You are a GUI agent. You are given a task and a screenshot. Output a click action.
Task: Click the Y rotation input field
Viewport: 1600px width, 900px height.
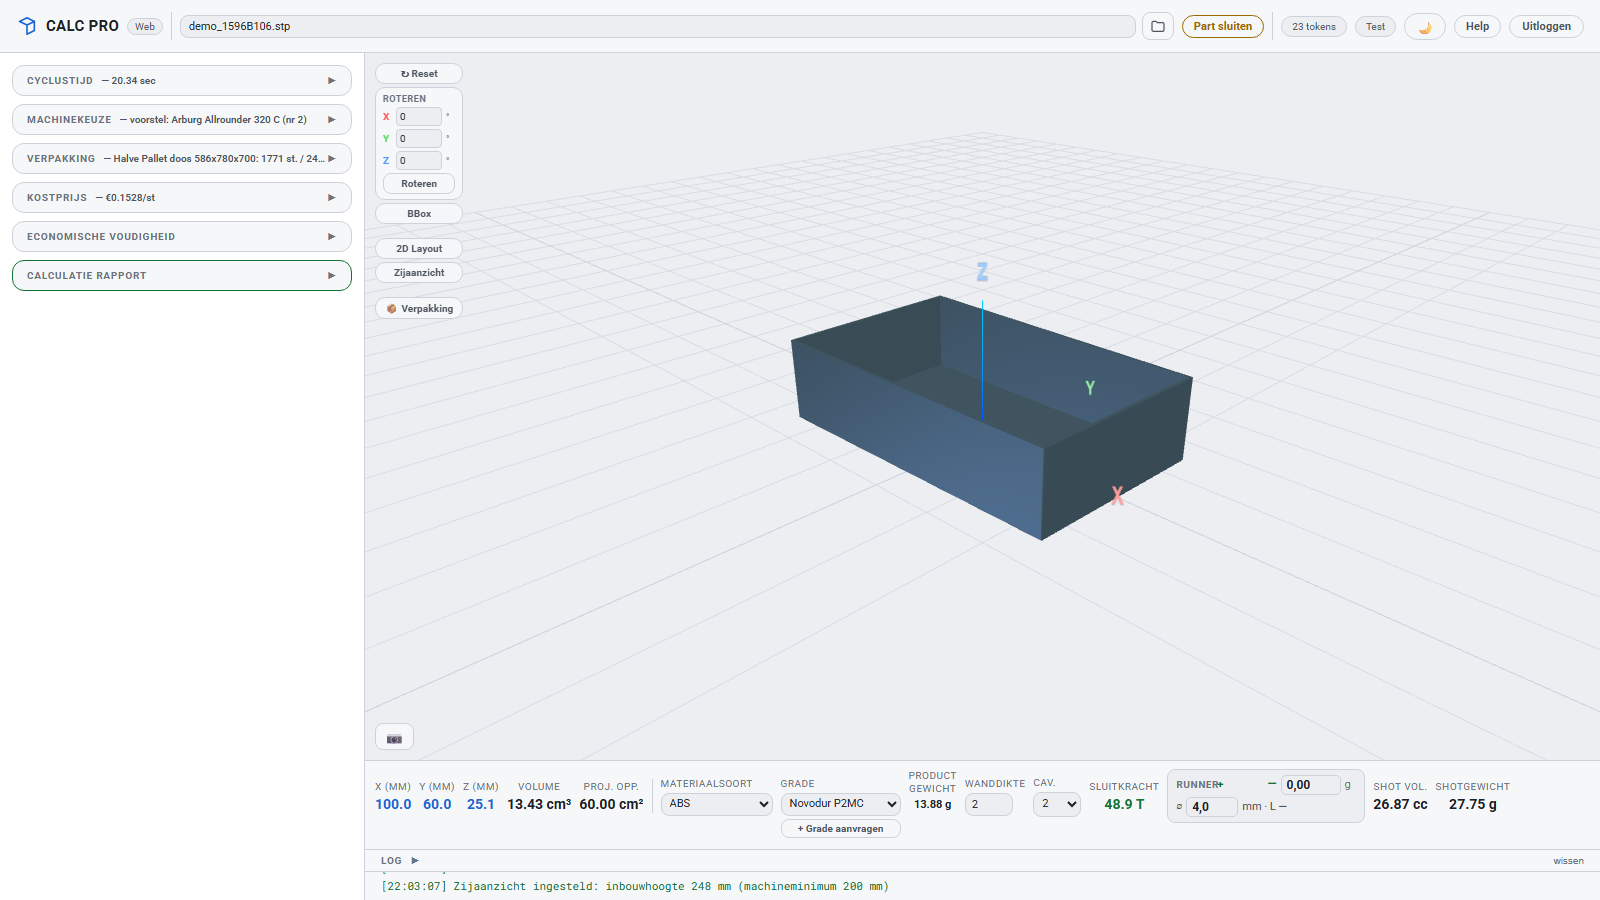point(419,139)
